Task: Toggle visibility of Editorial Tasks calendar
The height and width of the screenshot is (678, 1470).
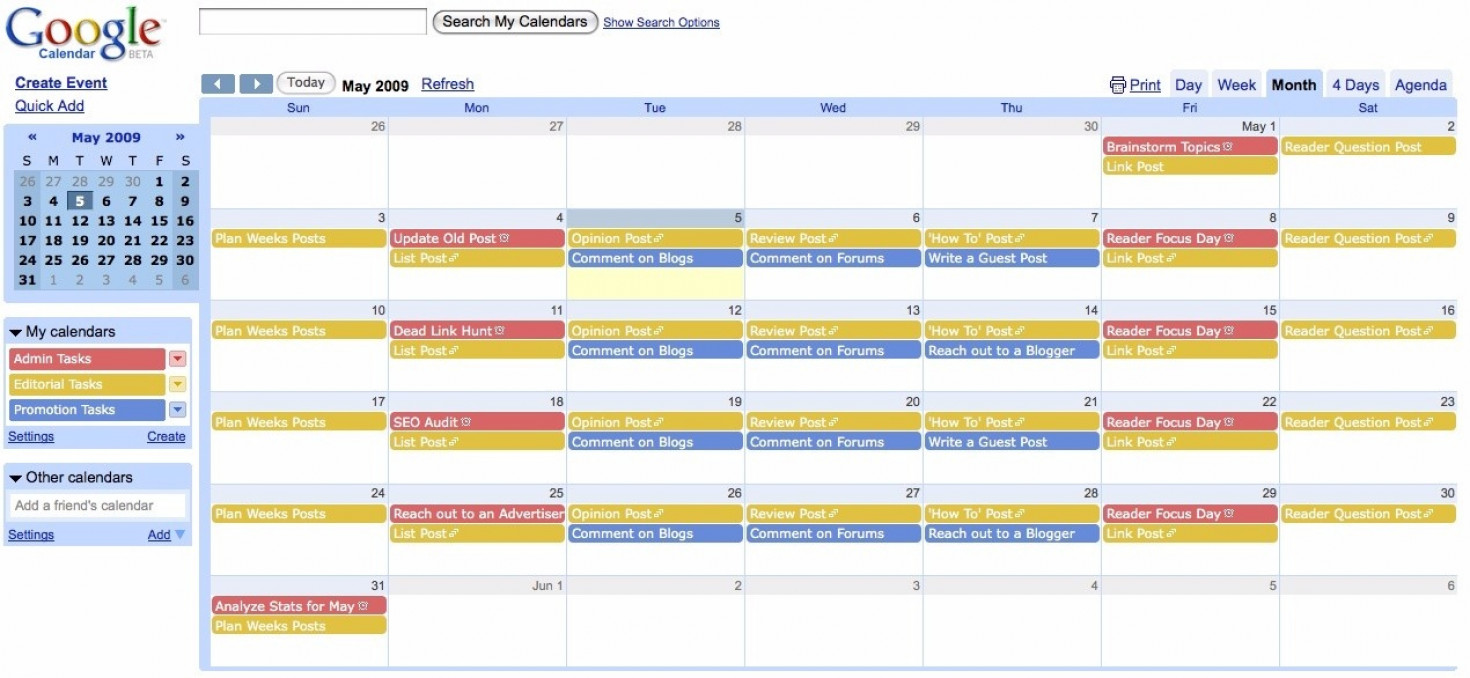Action: pyautogui.click(x=87, y=384)
